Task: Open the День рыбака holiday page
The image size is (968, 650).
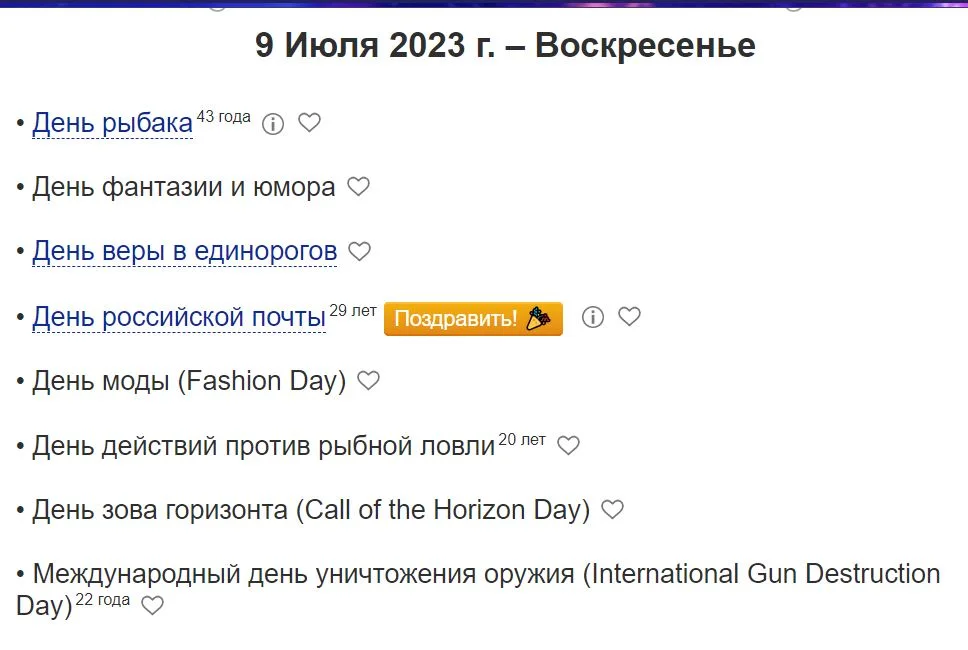Action: pyautogui.click(x=112, y=122)
